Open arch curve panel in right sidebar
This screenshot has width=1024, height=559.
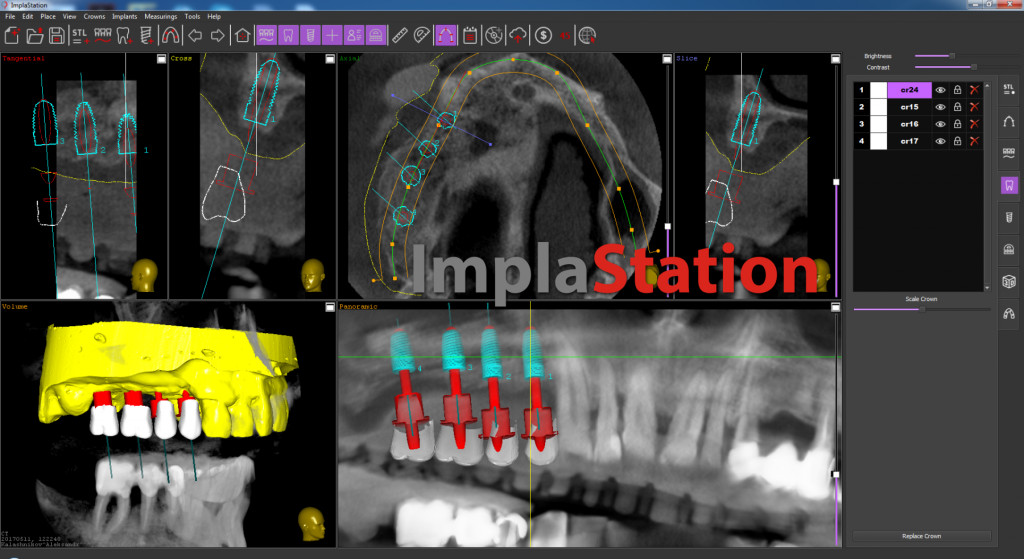click(1009, 121)
